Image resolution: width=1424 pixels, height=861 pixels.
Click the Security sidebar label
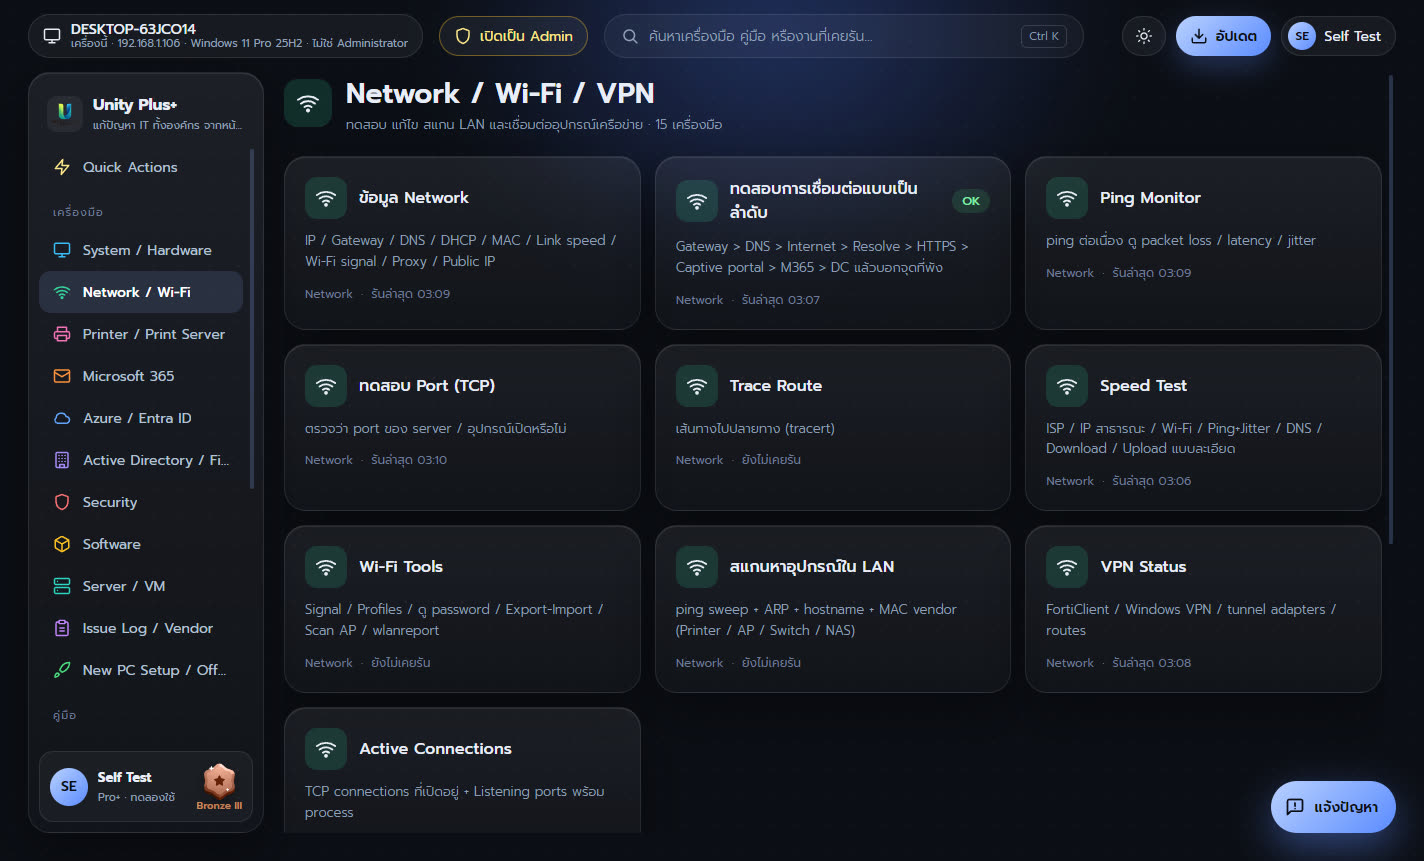click(110, 502)
